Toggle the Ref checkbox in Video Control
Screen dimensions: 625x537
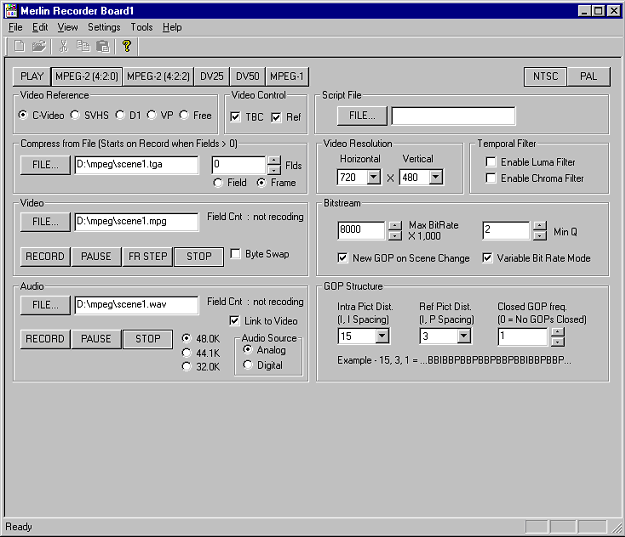tap(276, 117)
